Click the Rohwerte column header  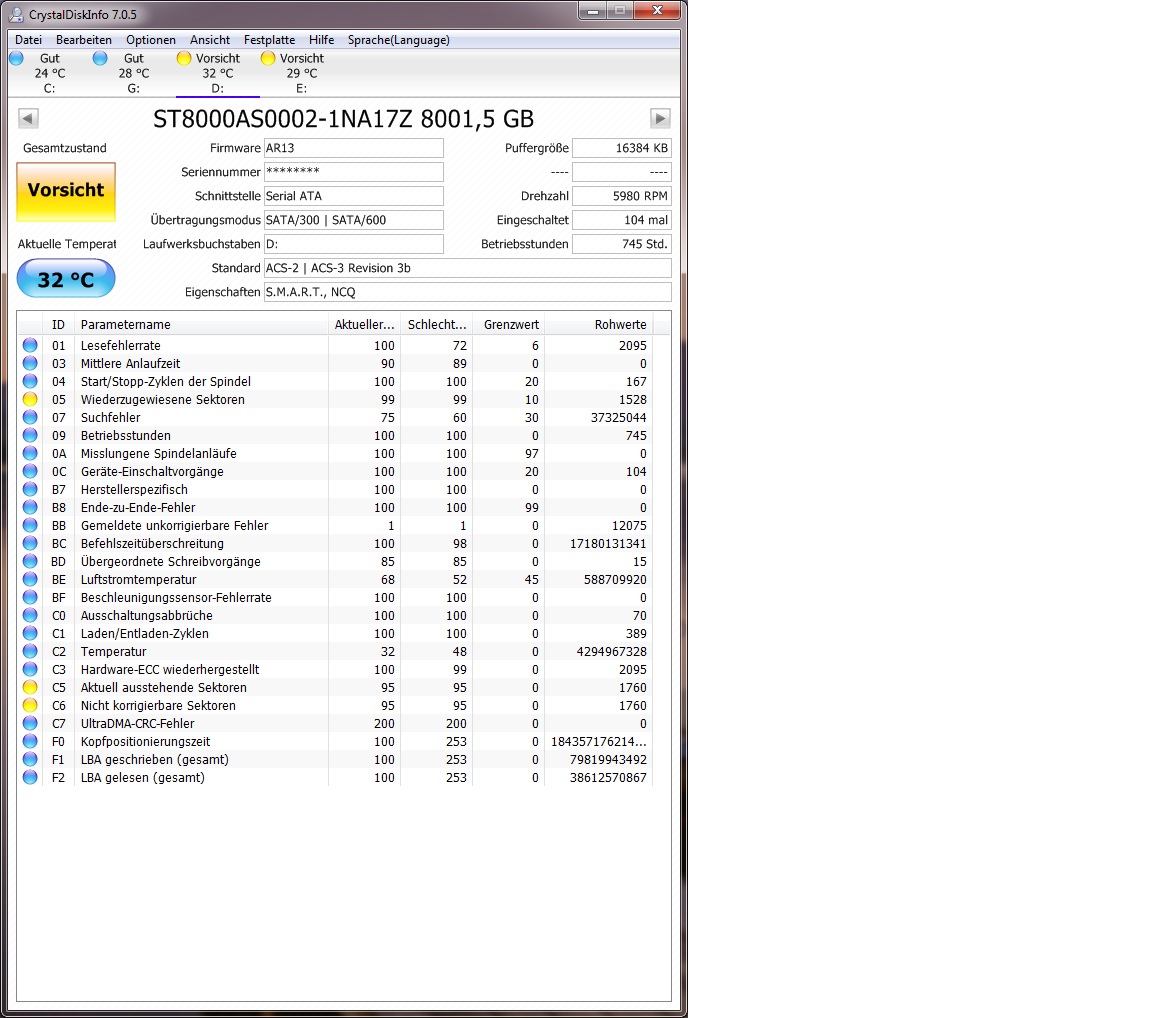[x=599, y=325]
